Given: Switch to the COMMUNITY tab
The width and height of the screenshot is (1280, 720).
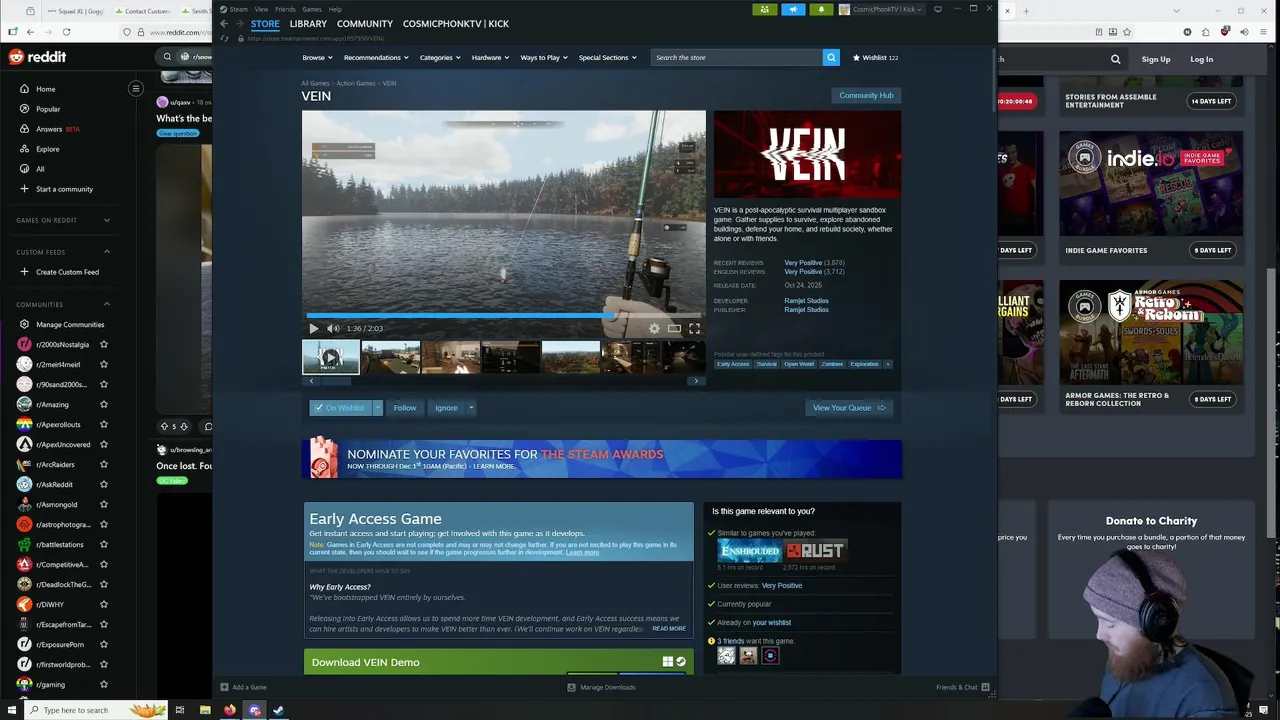Looking at the screenshot, I should [x=365, y=24].
